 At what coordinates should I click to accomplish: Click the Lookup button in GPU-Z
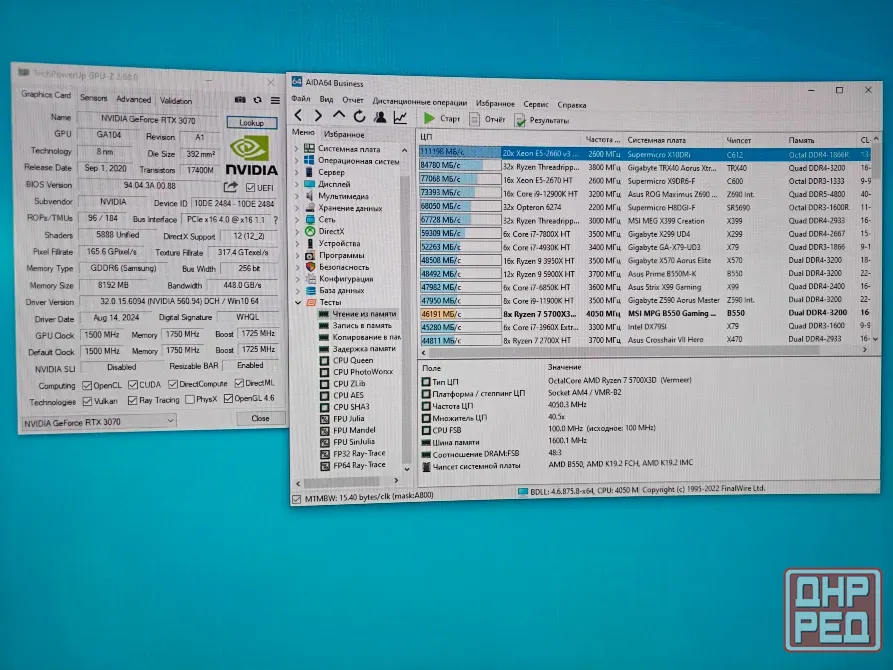point(252,122)
